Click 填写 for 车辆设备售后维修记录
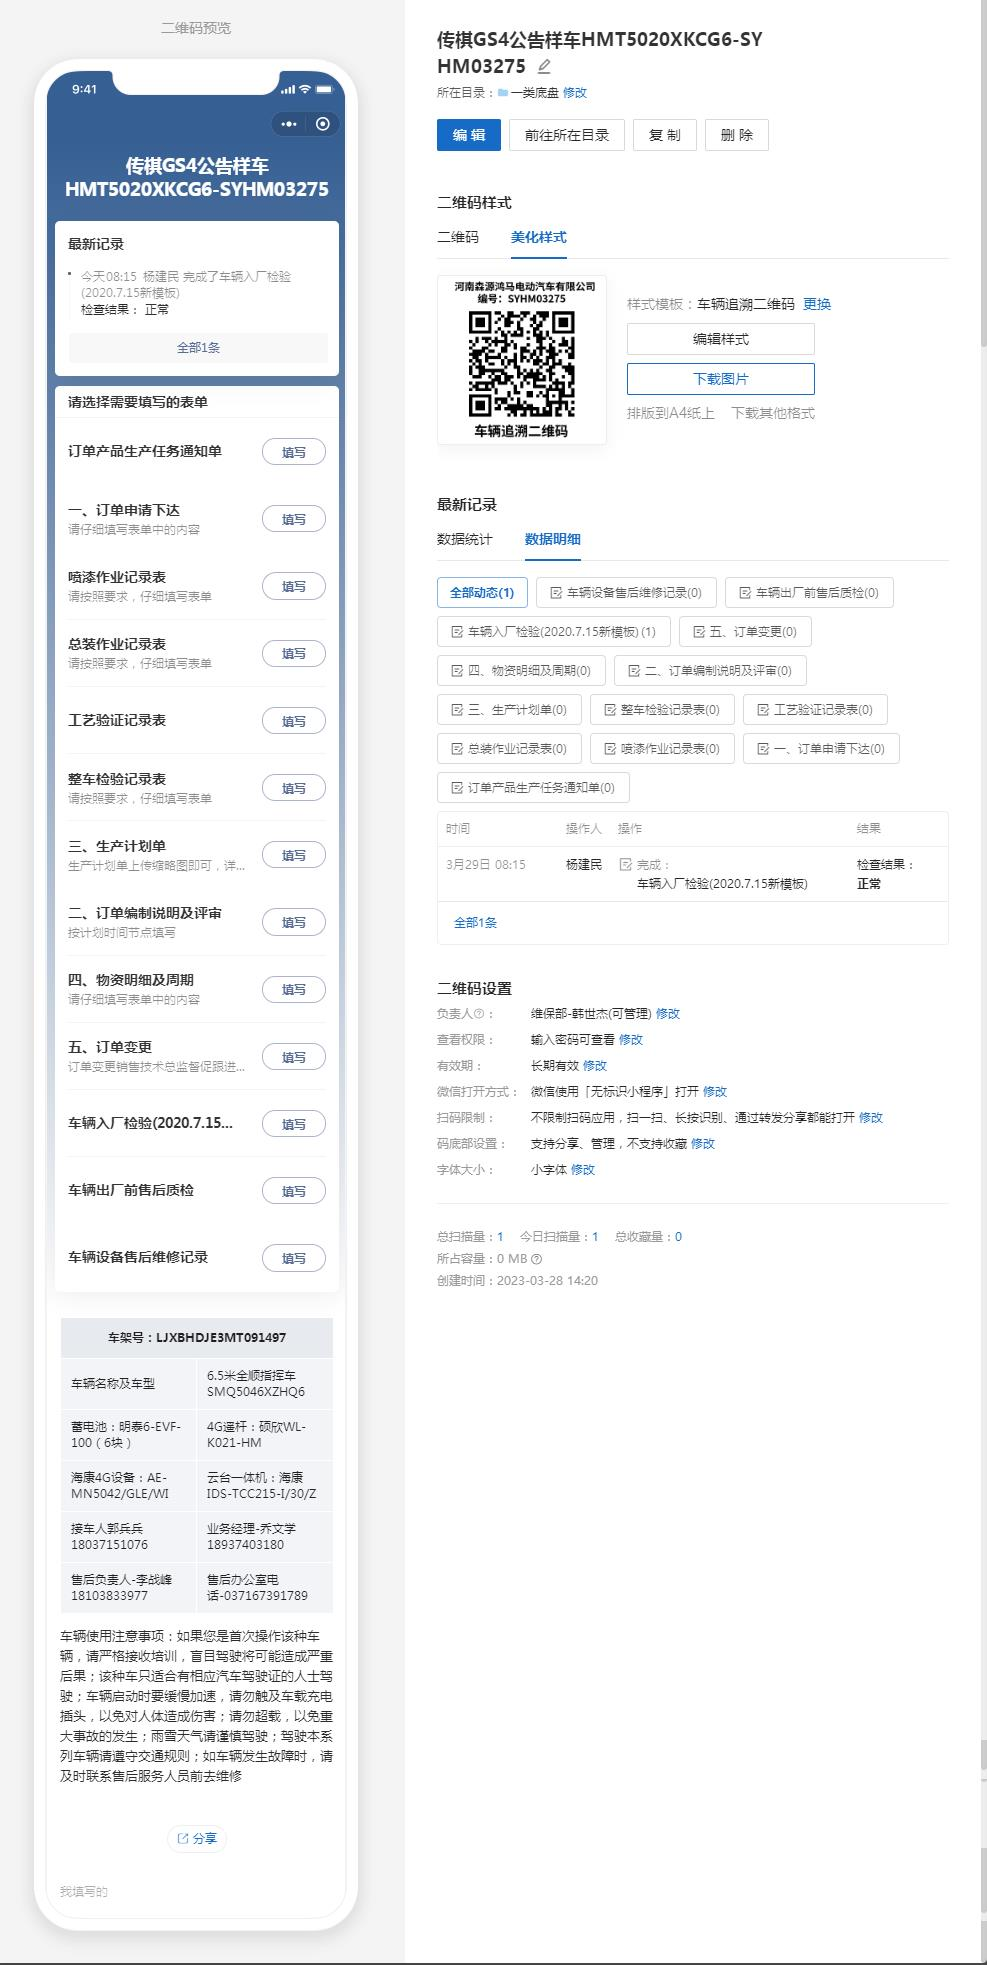The image size is (987, 1965). (x=294, y=1258)
